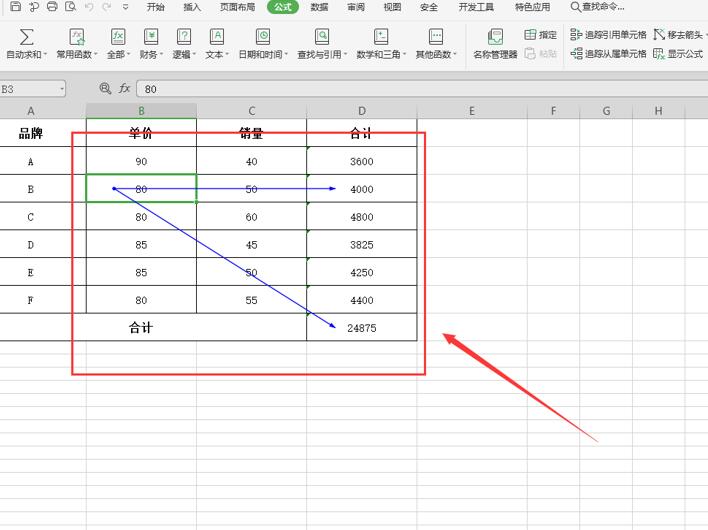Image resolution: width=708 pixels, height=530 pixels.
Task: Click the 其他函数 icon
Action: [436, 37]
